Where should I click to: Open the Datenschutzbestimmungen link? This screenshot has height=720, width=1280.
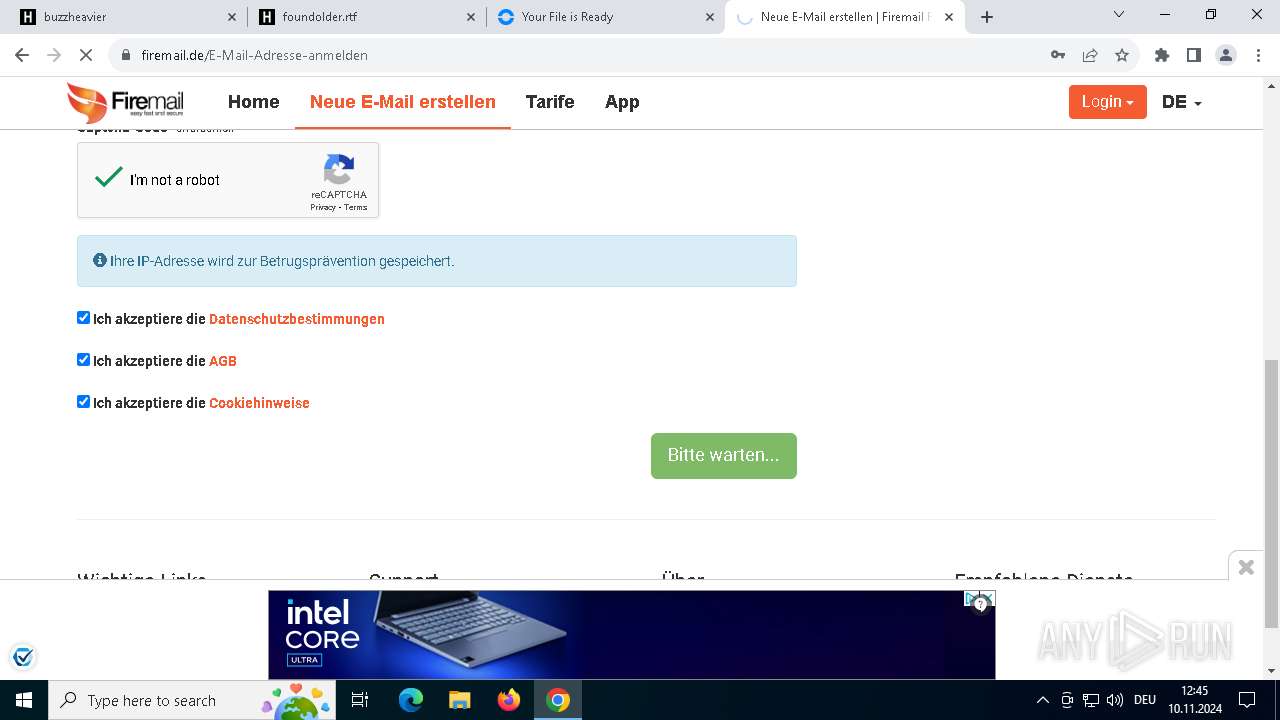tap(297, 319)
